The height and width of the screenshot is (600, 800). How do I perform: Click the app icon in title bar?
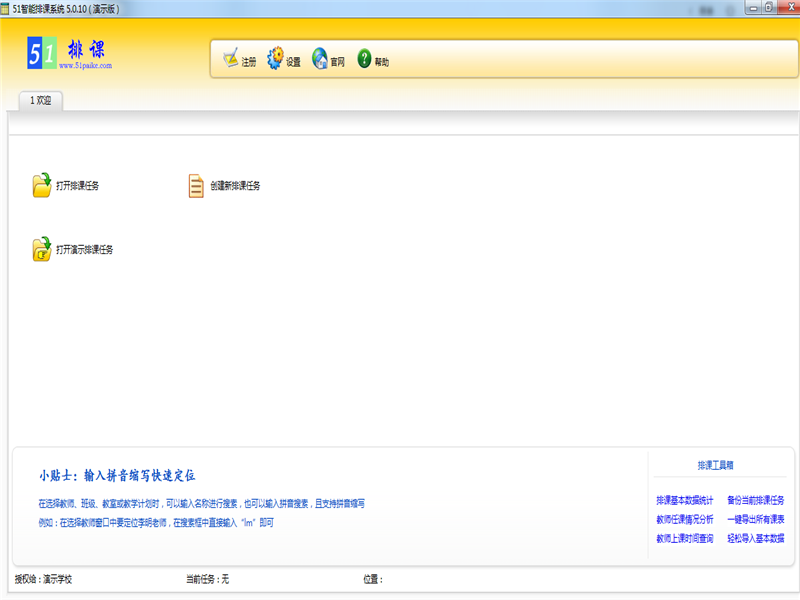(5, 9)
